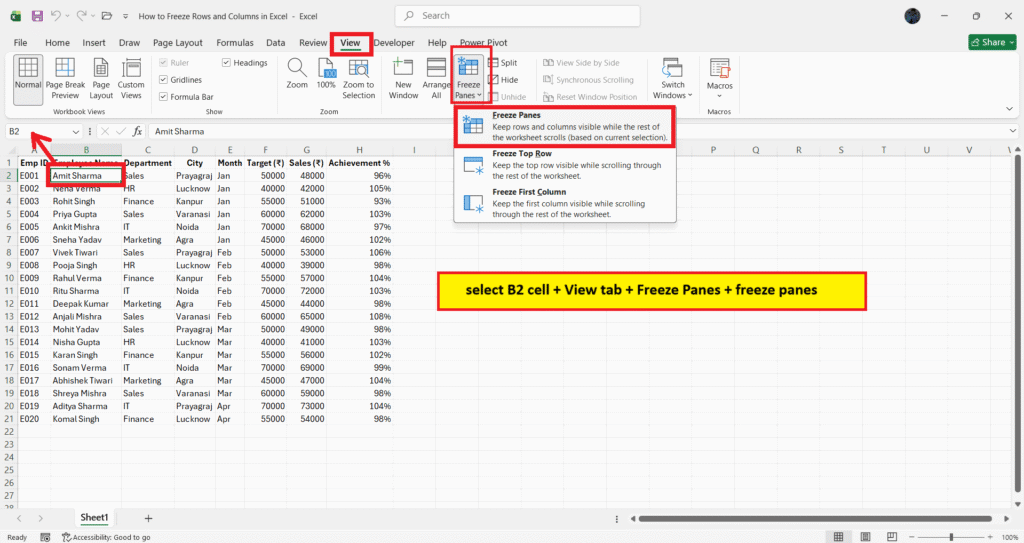
Task: Choose Freeze Top Row option
Action: [x=565, y=165]
